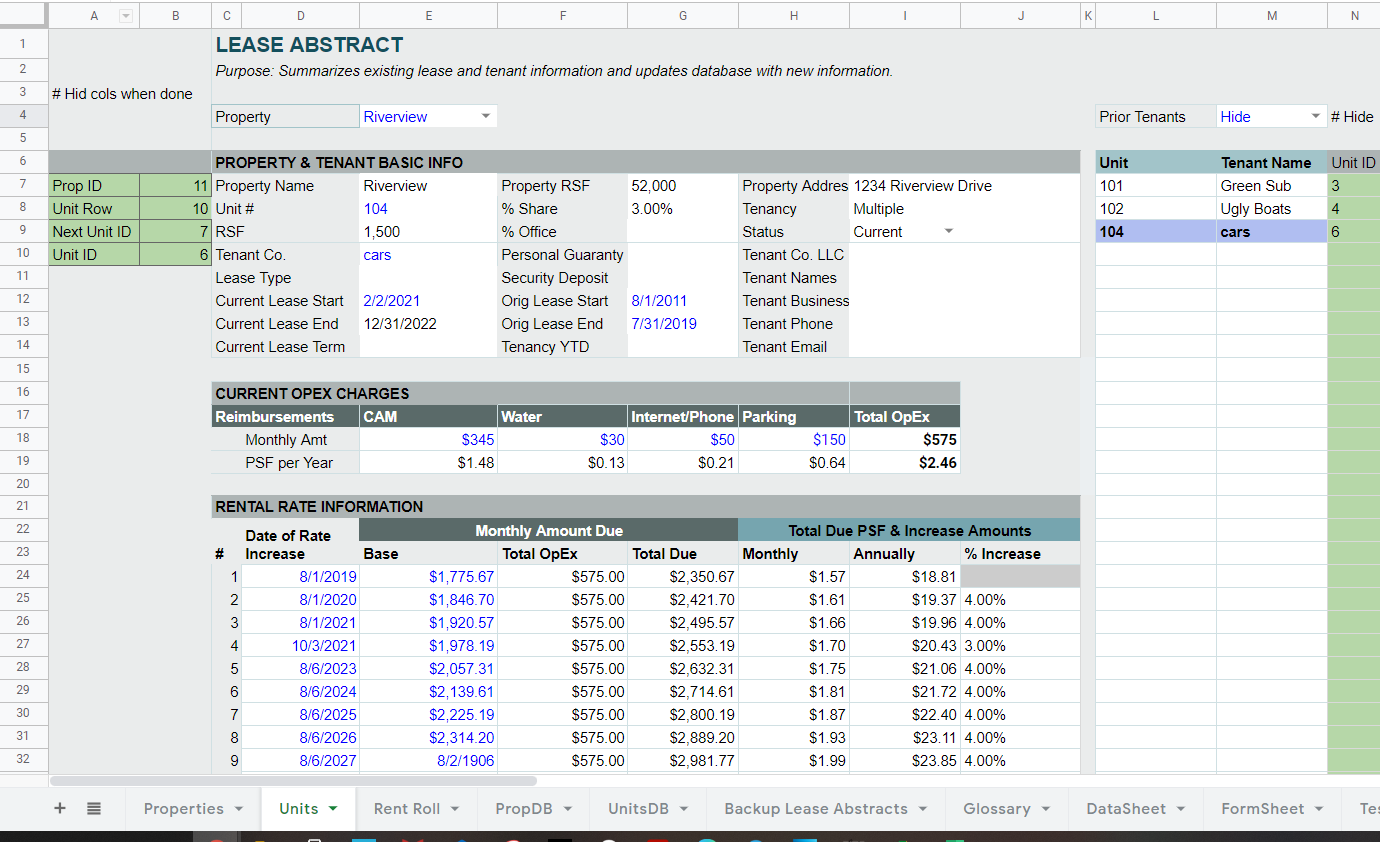The image size is (1380, 842).
Task: Open the all sheets list icon
Action: [x=94, y=808]
